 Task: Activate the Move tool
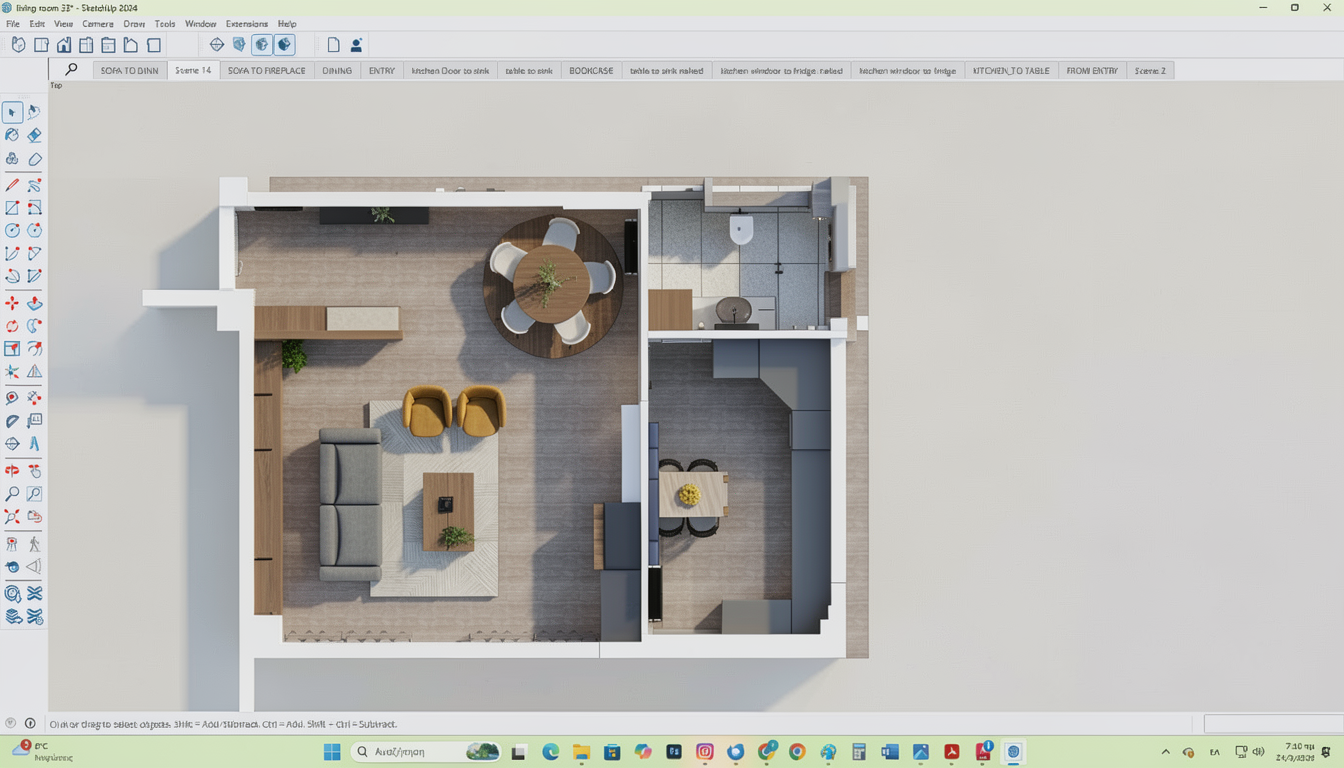coord(12,303)
